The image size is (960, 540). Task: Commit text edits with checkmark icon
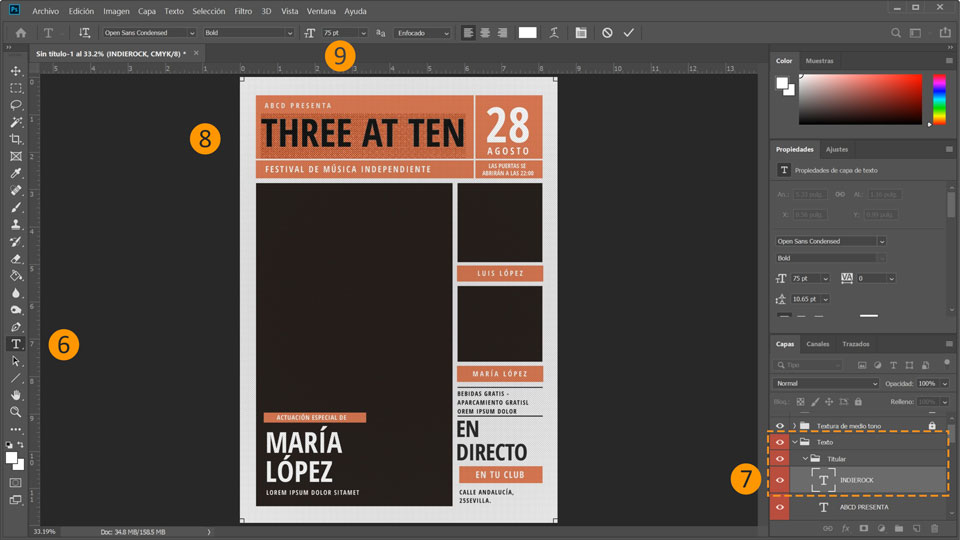629,33
